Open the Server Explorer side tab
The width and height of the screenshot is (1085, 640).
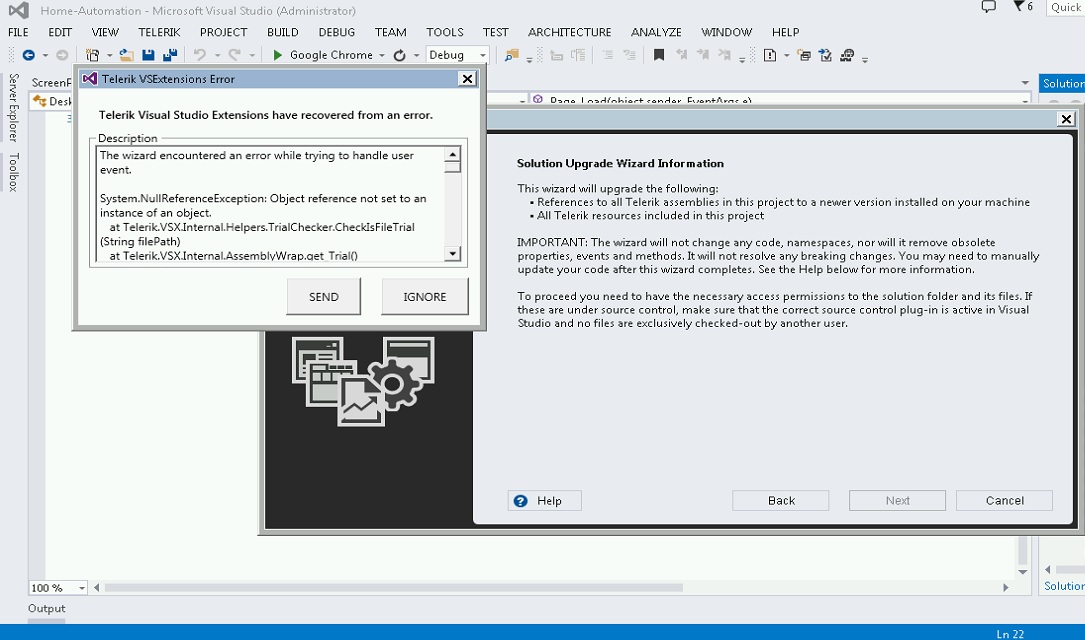13,107
